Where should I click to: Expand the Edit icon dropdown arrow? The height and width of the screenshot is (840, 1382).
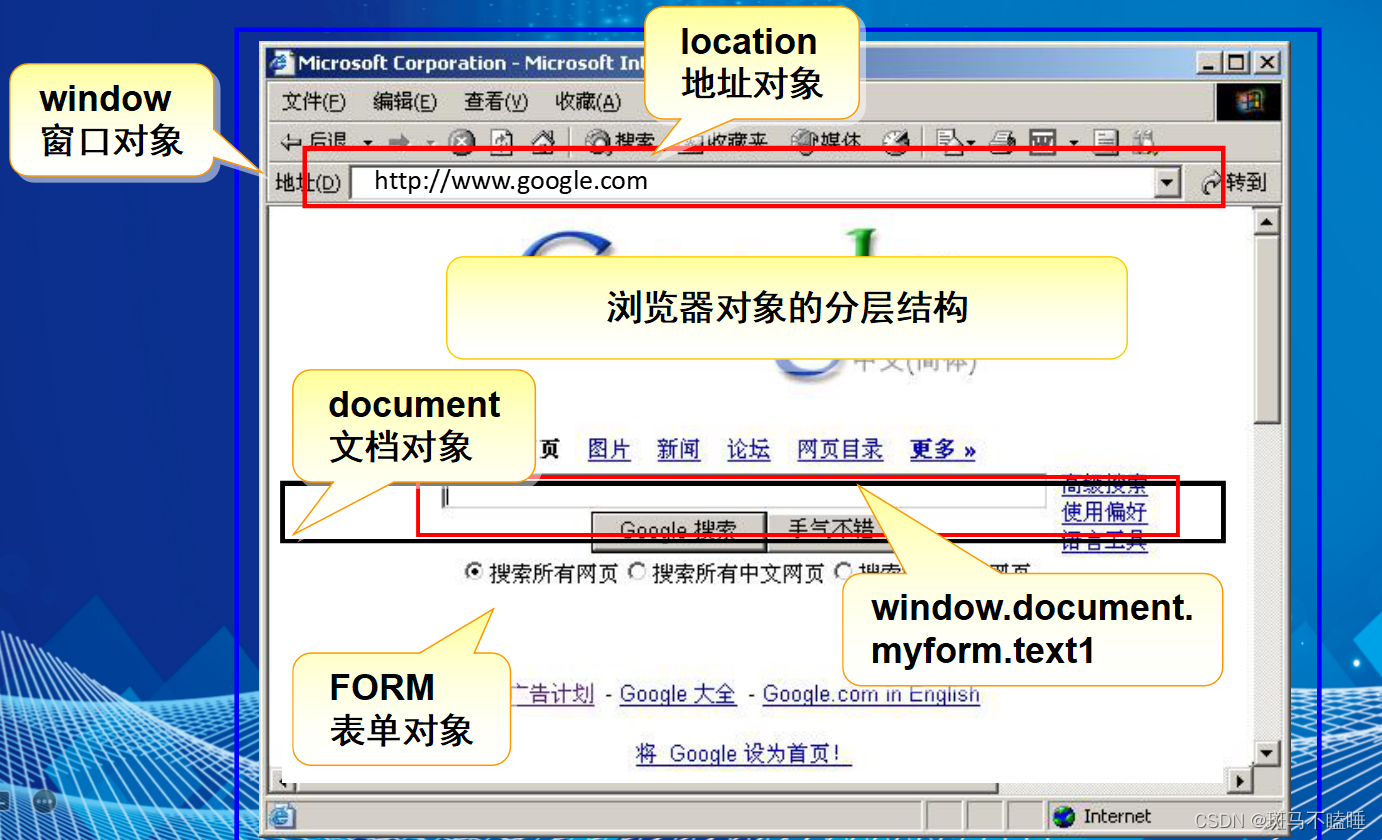point(1074,143)
